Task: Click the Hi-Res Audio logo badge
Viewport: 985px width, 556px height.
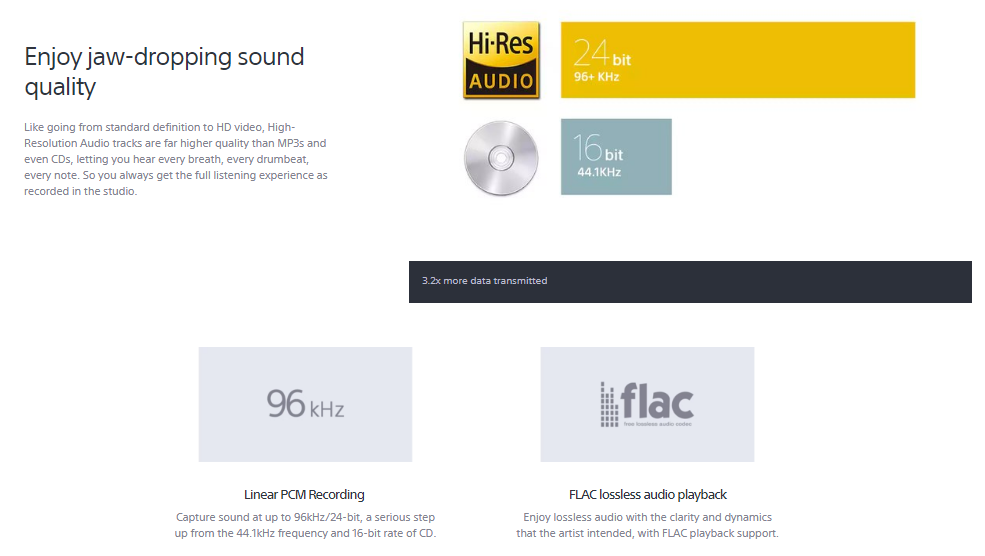Action: tap(501, 60)
